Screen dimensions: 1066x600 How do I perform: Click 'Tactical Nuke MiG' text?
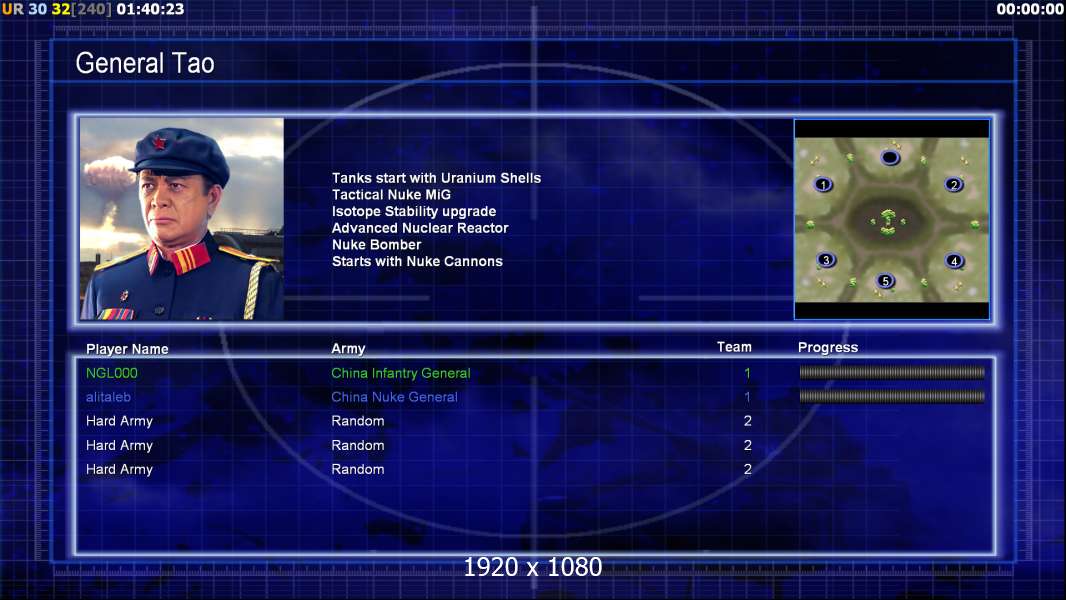391,194
